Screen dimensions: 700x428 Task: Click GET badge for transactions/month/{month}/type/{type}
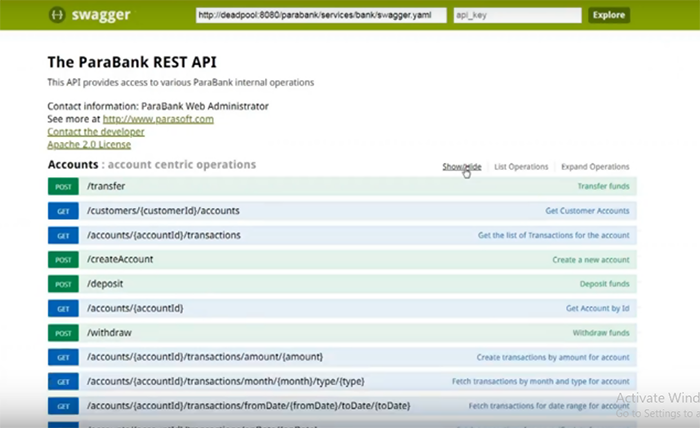click(x=63, y=382)
